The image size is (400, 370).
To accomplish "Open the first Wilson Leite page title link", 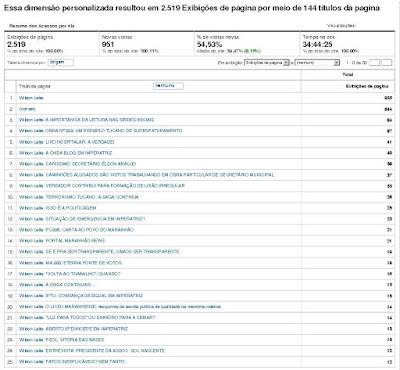I will [31, 98].
